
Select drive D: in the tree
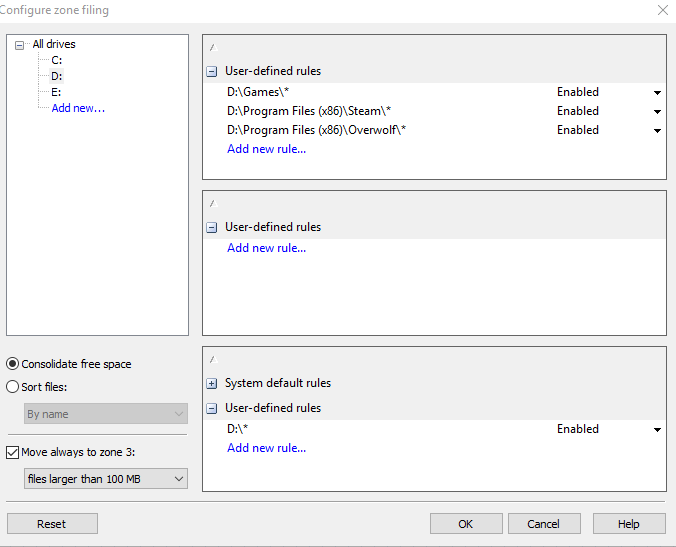[x=57, y=76]
